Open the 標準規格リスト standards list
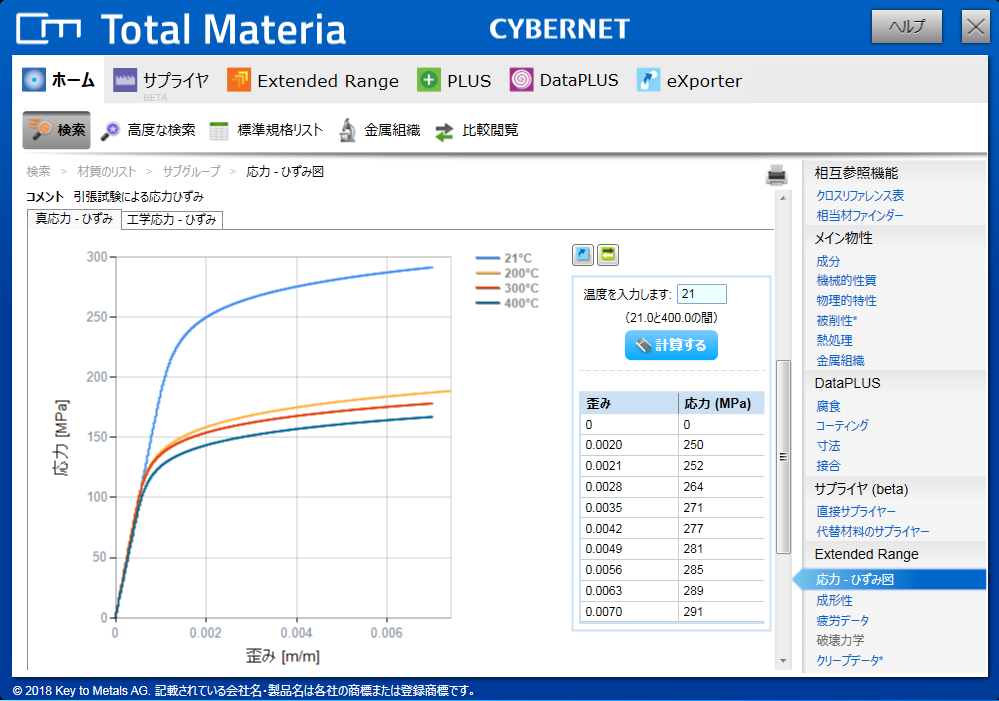 [266, 130]
